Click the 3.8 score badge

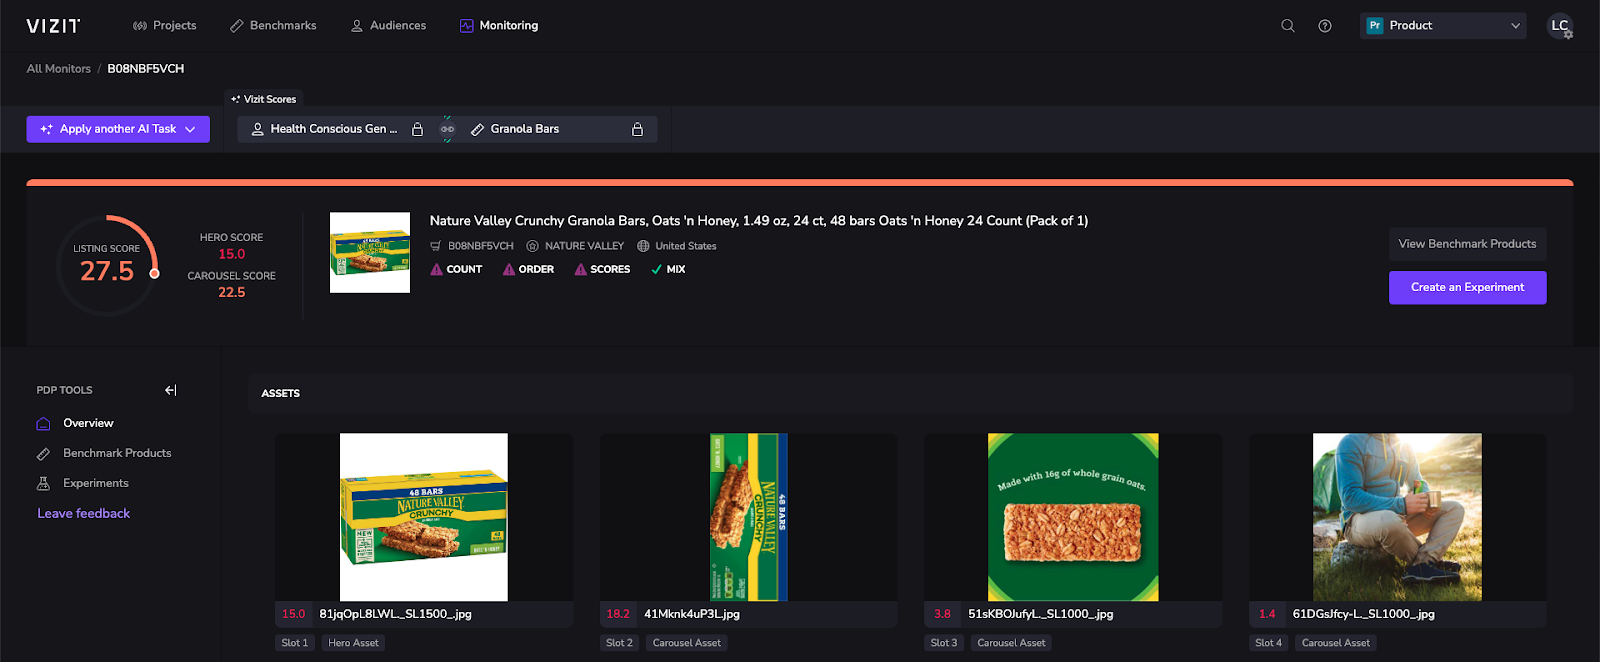coord(942,614)
